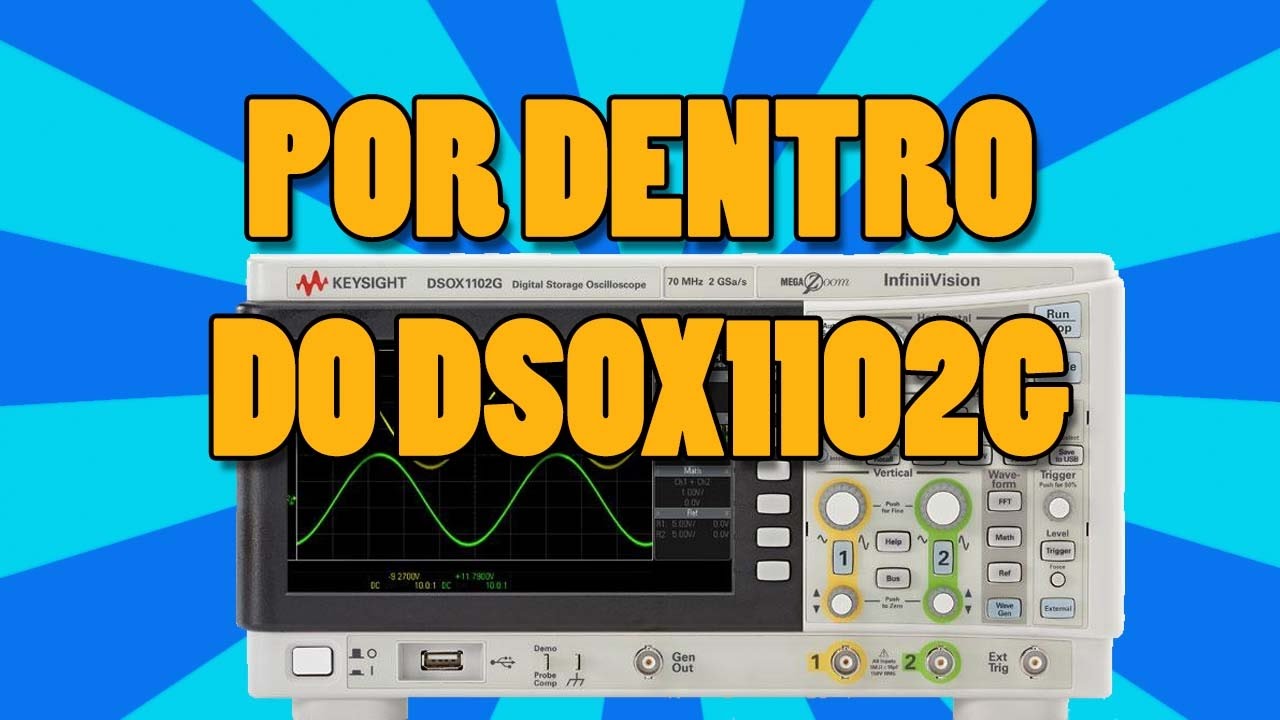Click the USB symbol icon
This screenshot has height=720, width=1280.
click(502, 661)
